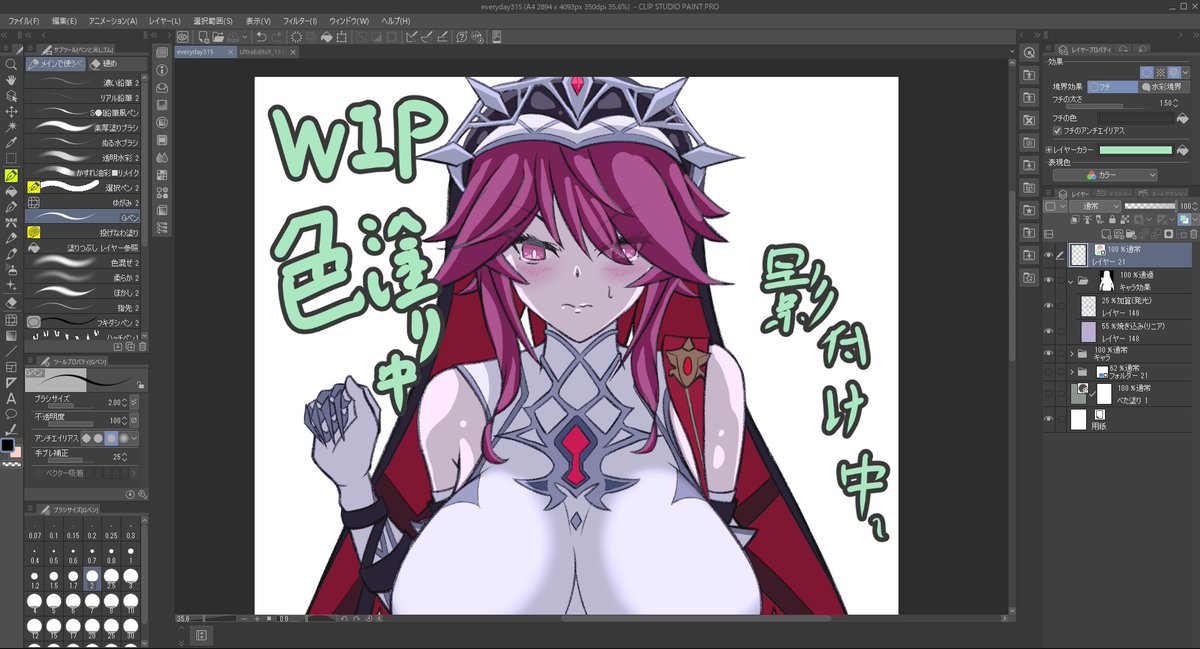Select the Gradient tool
The image size is (1200, 649).
pyautogui.click(x=11, y=335)
